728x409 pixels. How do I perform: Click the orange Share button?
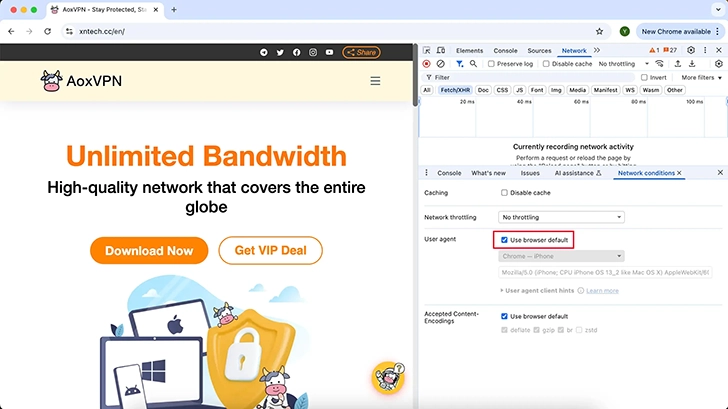pyautogui.click(x=361, y=52)
